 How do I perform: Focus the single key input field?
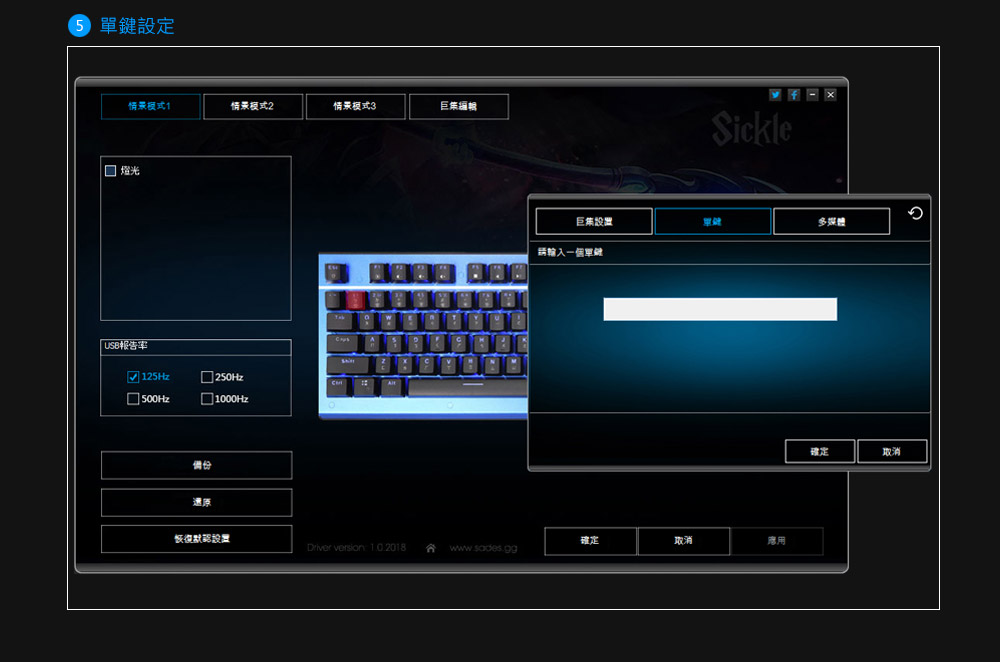coord(720,309)
